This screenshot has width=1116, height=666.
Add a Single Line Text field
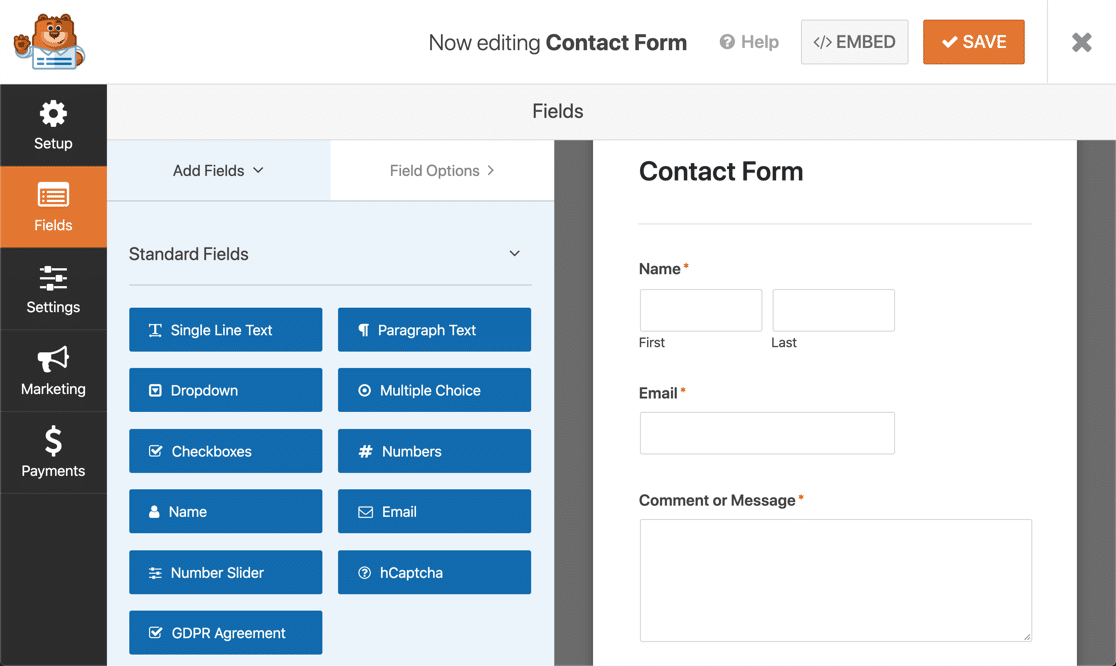click(x=225, y=329)
